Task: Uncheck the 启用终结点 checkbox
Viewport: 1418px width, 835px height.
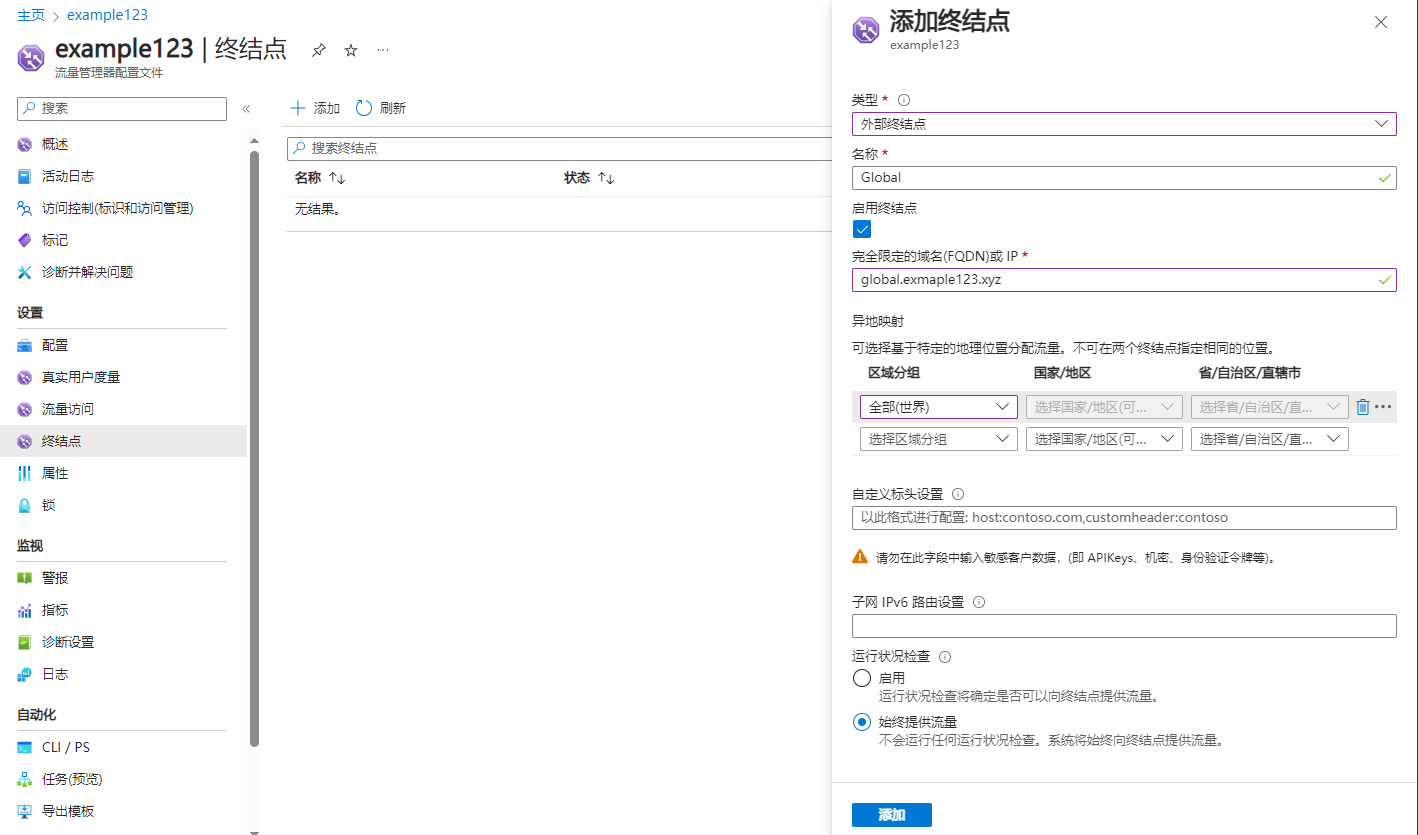Action: (862, 229)
